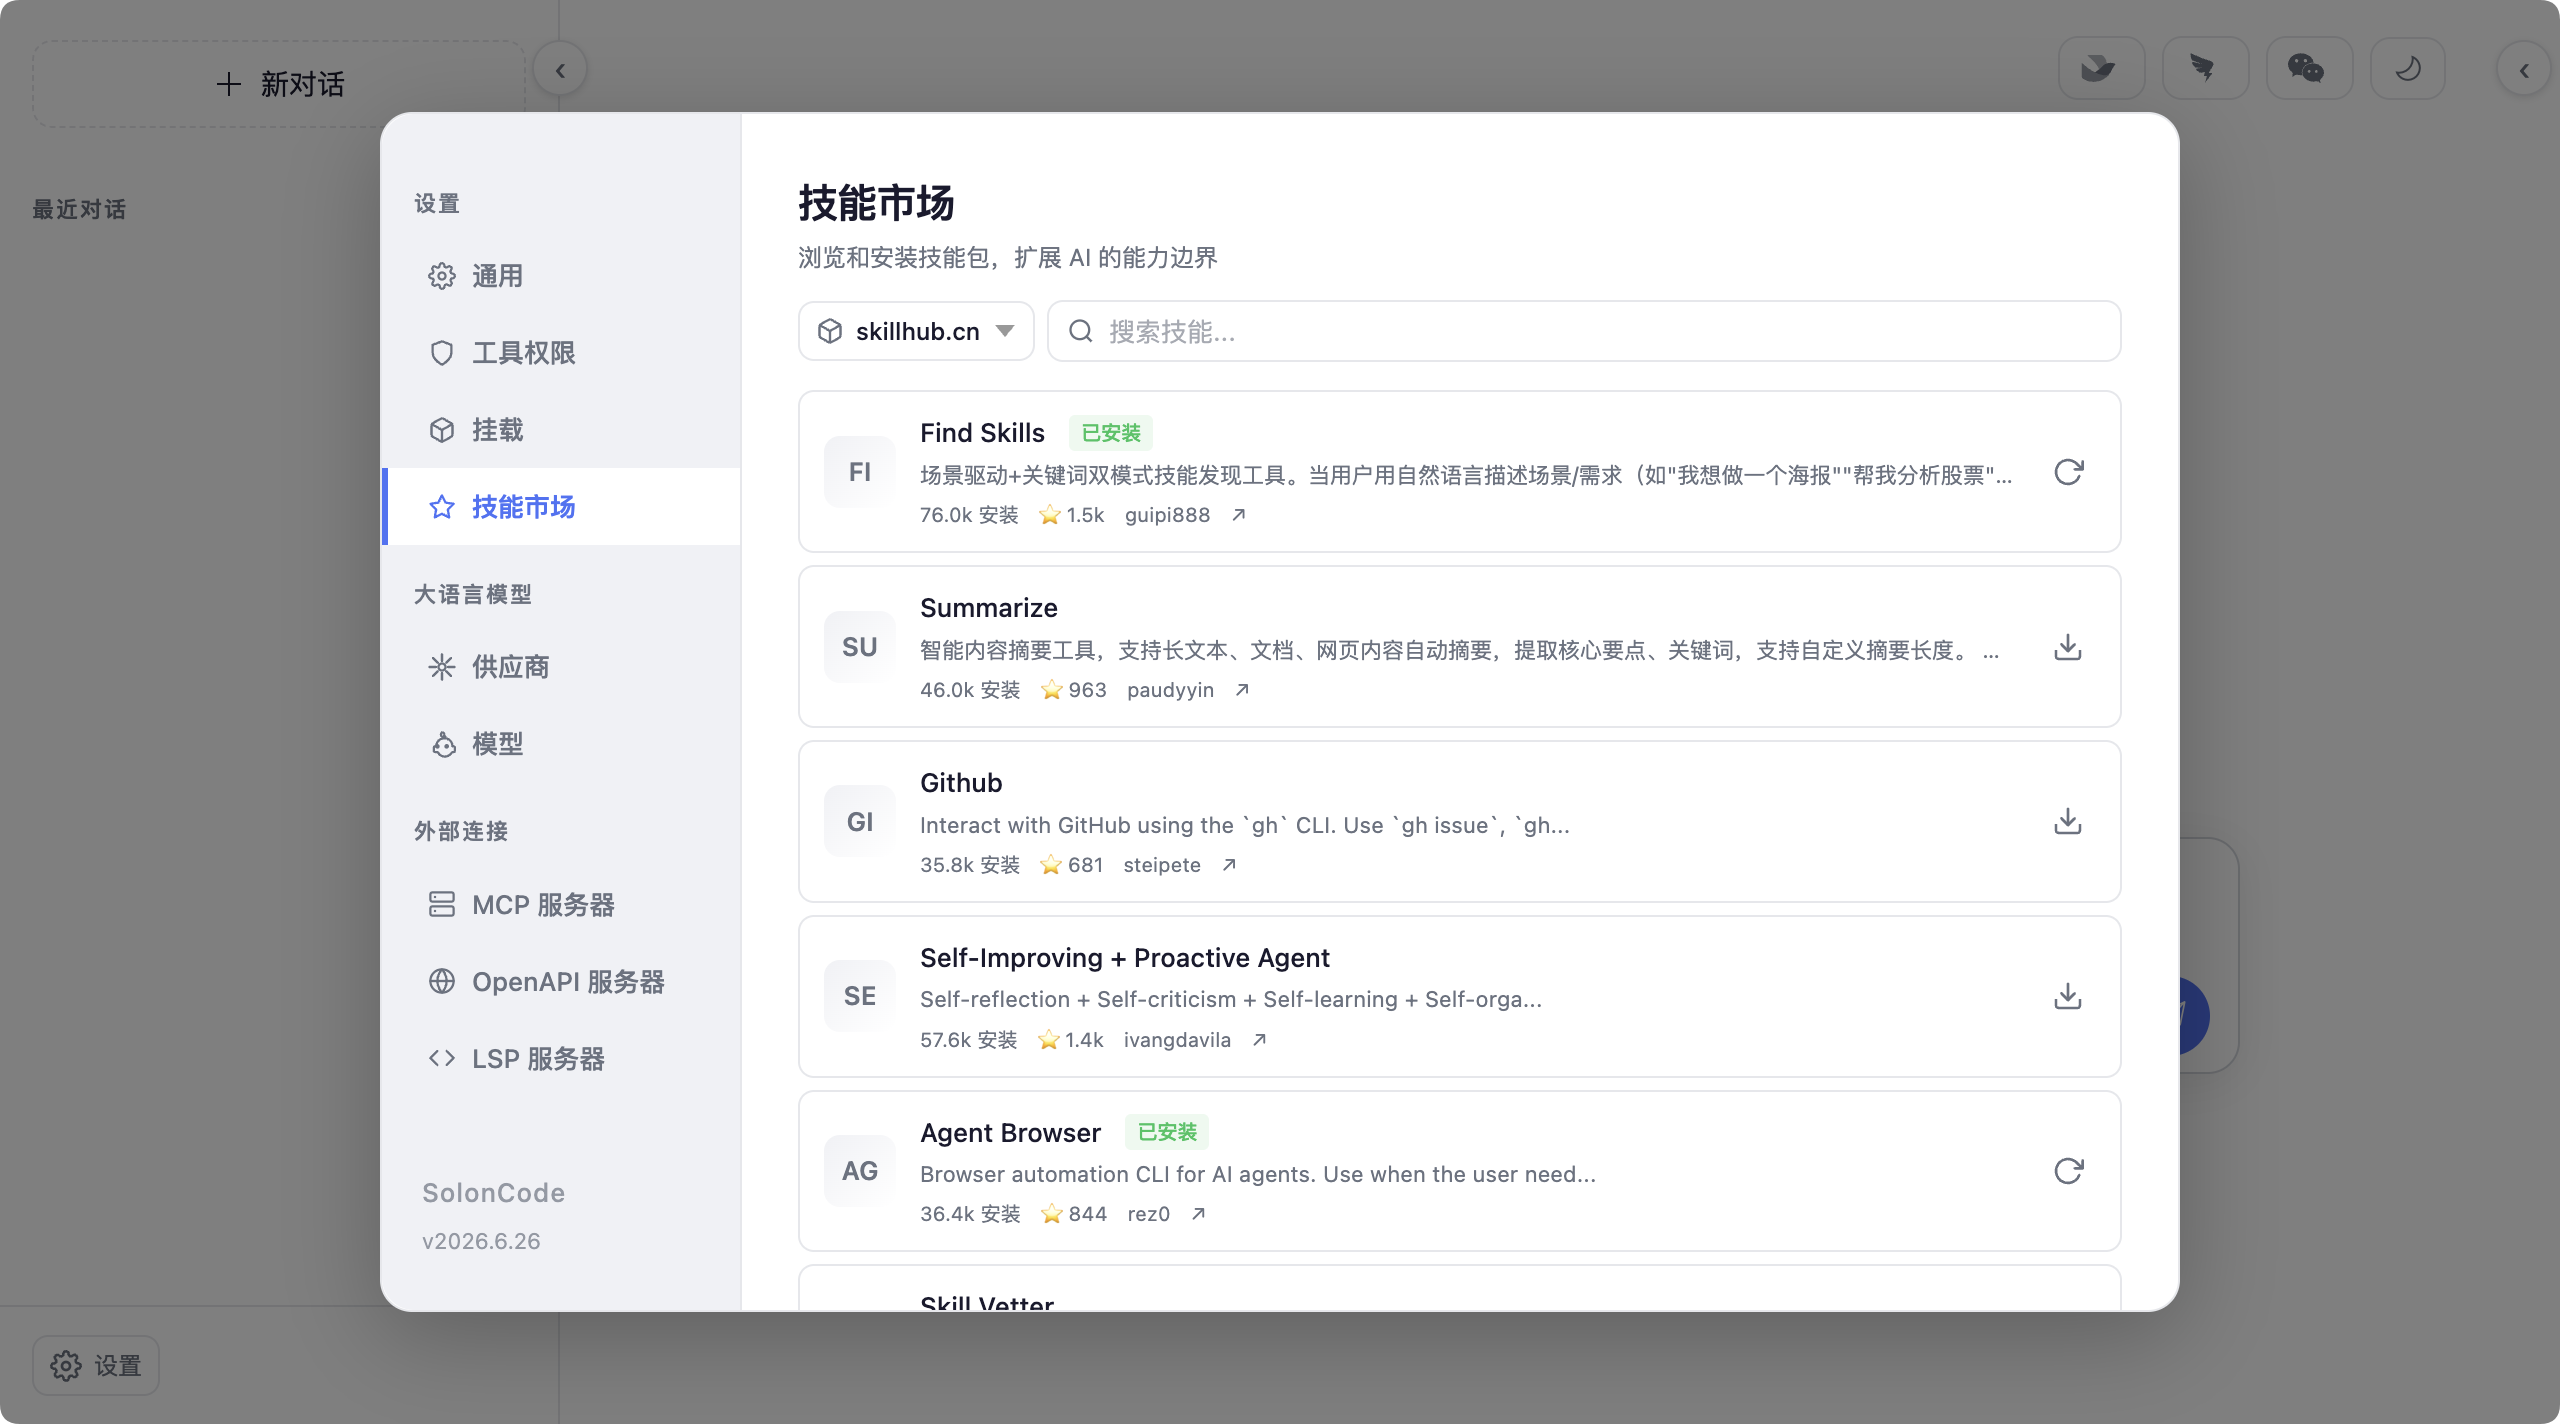2560x1424 pixels.
Task: Refresh the Find Skills skill
Action: [2068, 472]
